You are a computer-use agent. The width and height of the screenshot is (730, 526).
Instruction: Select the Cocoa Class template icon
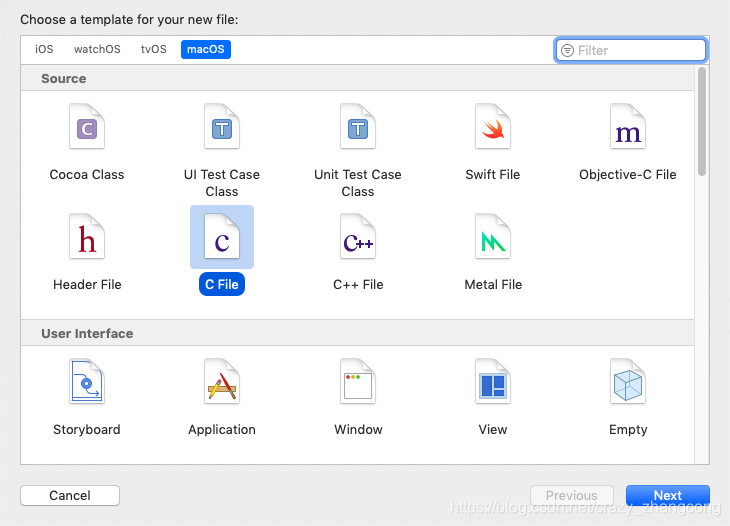click(x=87, y=126)
